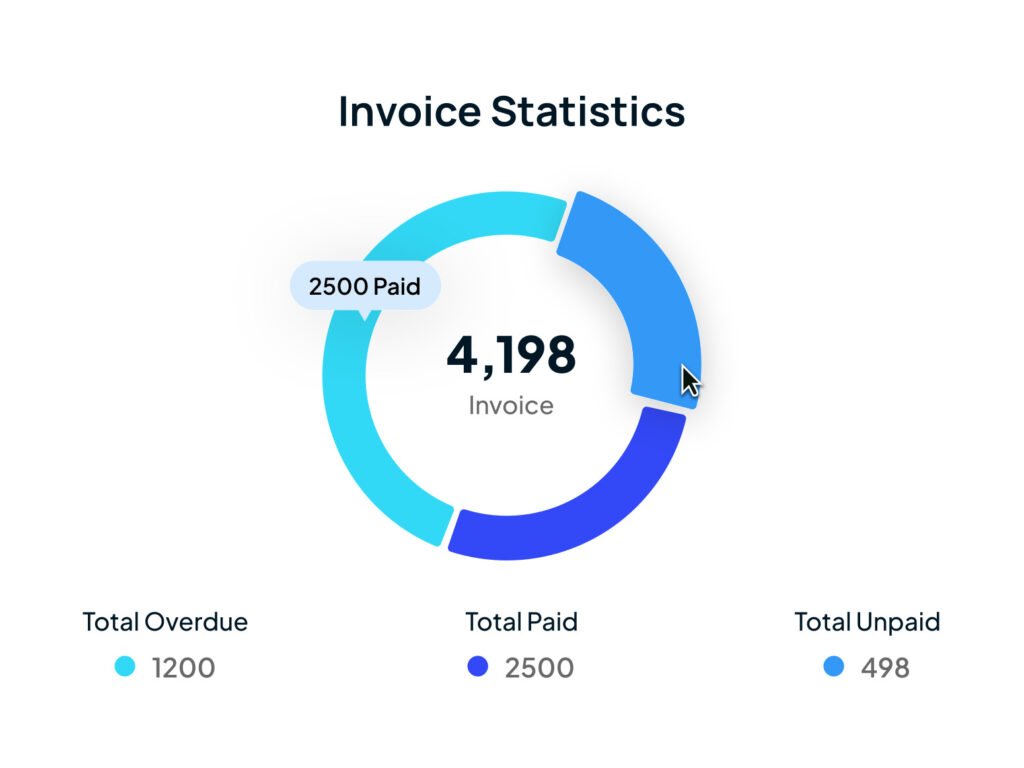Click the word "Invoice" in the heading
This screenshot has height=768, width=1024.
pyautogui.click(x=409, y=111)
